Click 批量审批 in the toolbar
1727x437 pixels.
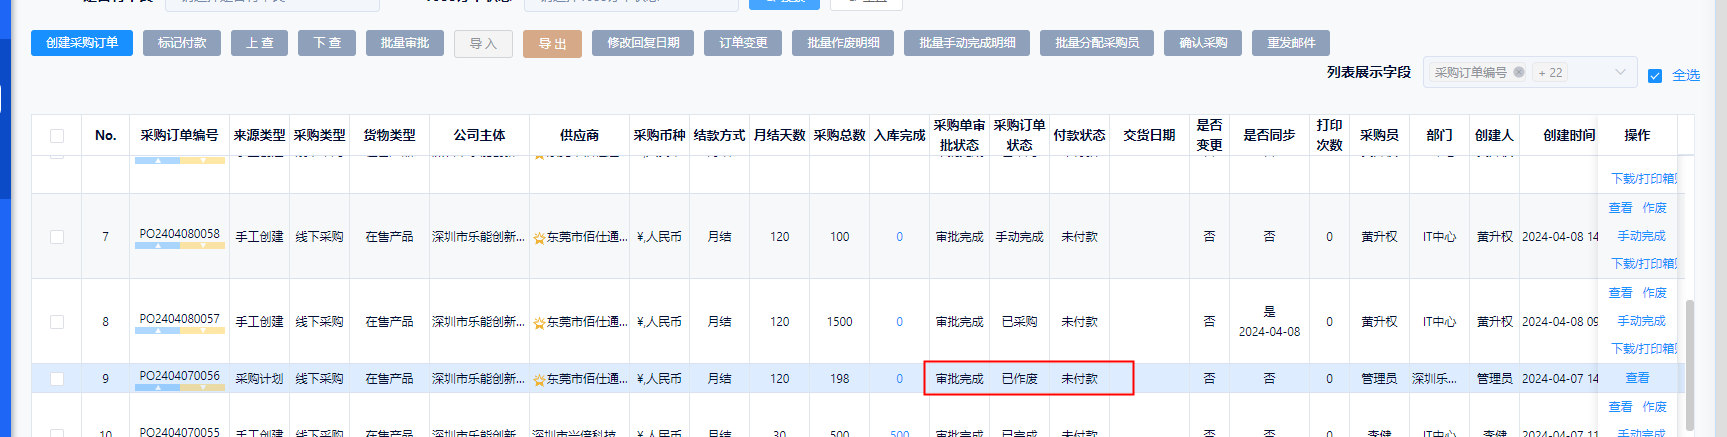point(405,43)
